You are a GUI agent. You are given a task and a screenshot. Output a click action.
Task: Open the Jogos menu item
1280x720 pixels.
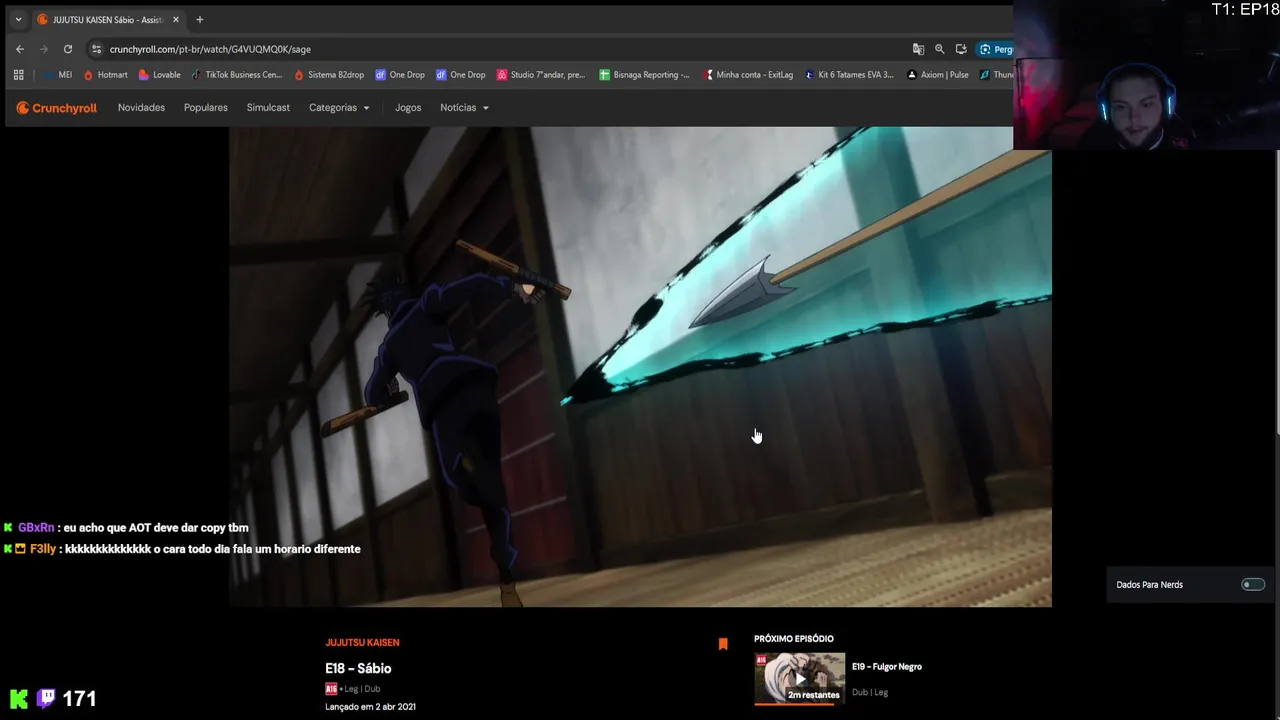(408, 108)
